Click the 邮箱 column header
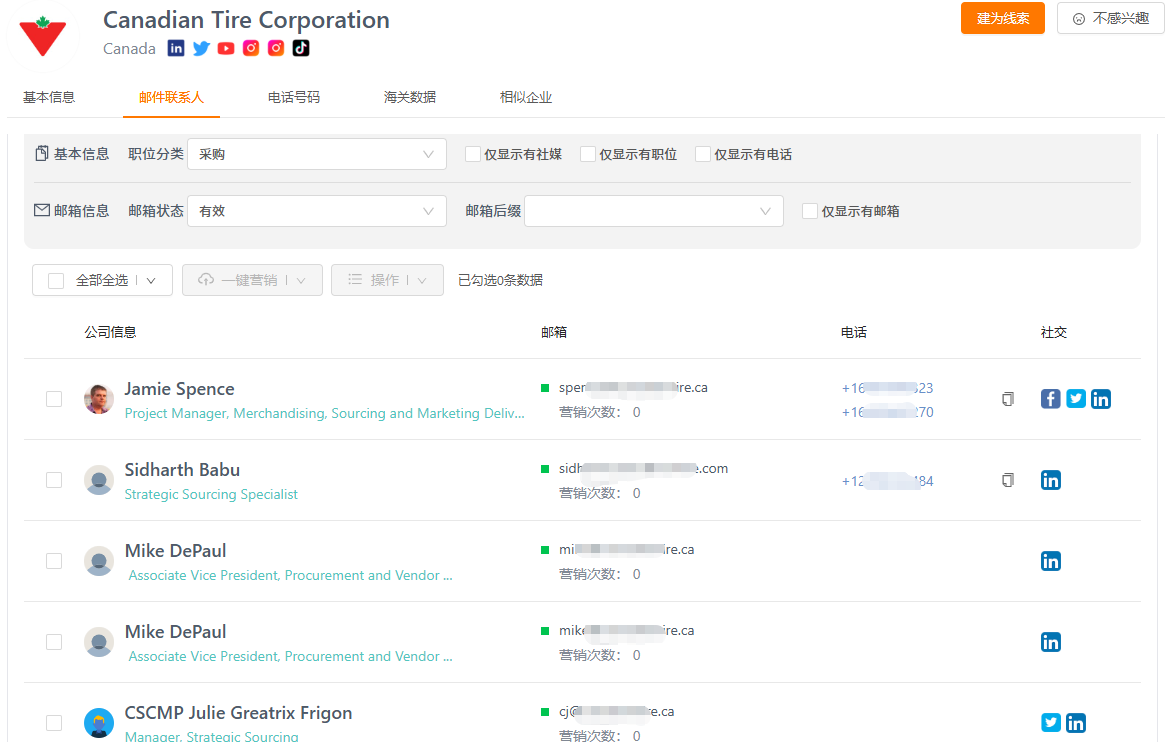This screenshot has height=742, width=1169. (x=554, y=332)
